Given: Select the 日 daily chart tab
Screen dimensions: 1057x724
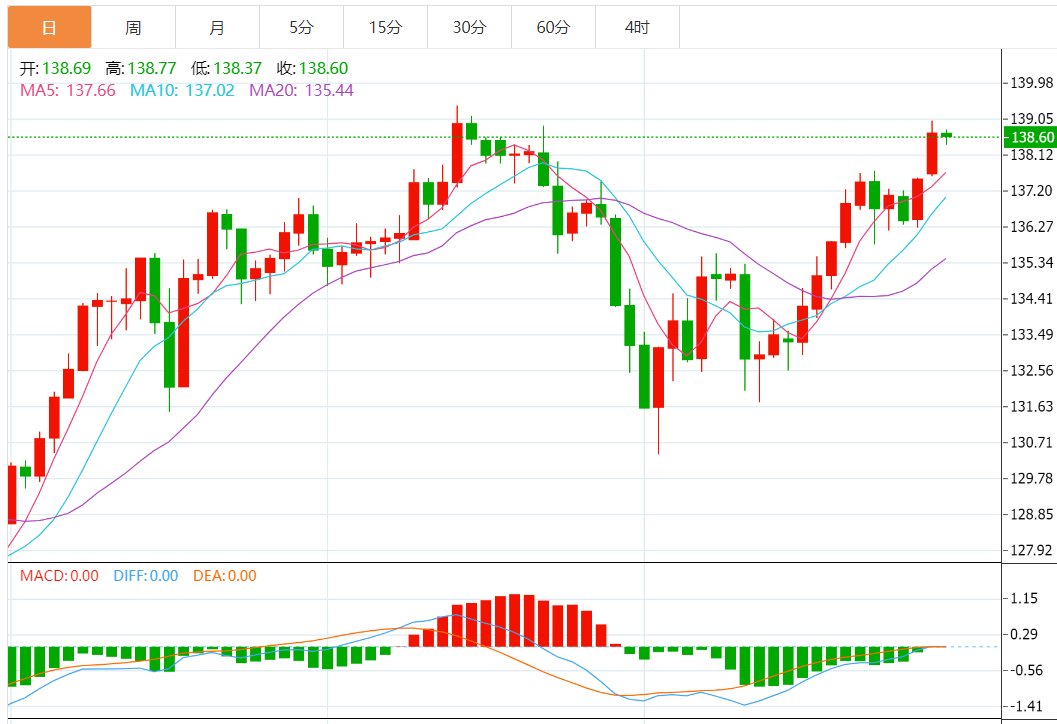Looking at the screenshot, I should pyautogui.click(x=49, y=28).
